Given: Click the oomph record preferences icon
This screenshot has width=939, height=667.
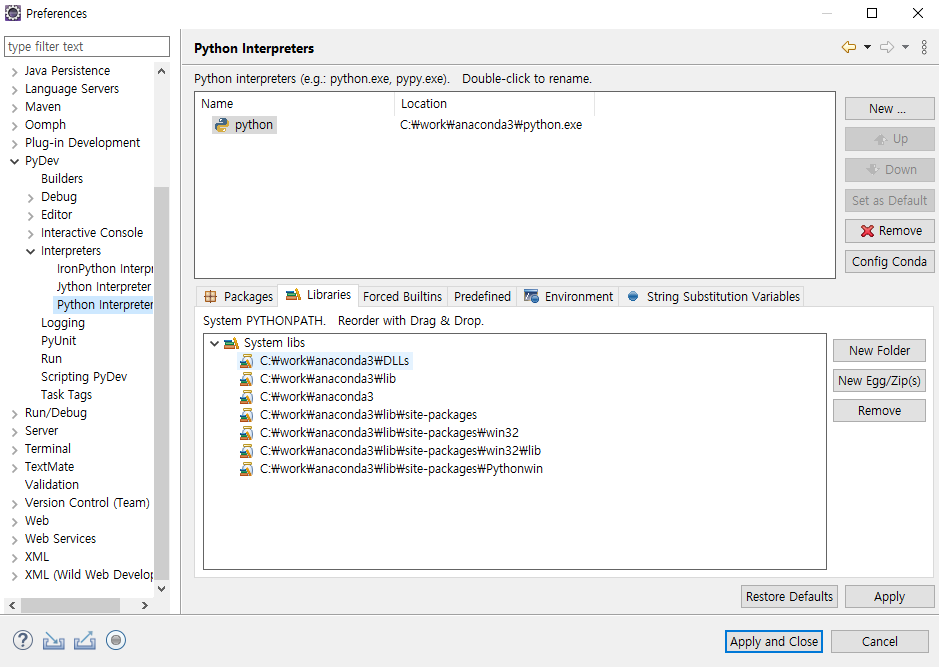Looking at the screenshot, I should [x=116, y=640].
